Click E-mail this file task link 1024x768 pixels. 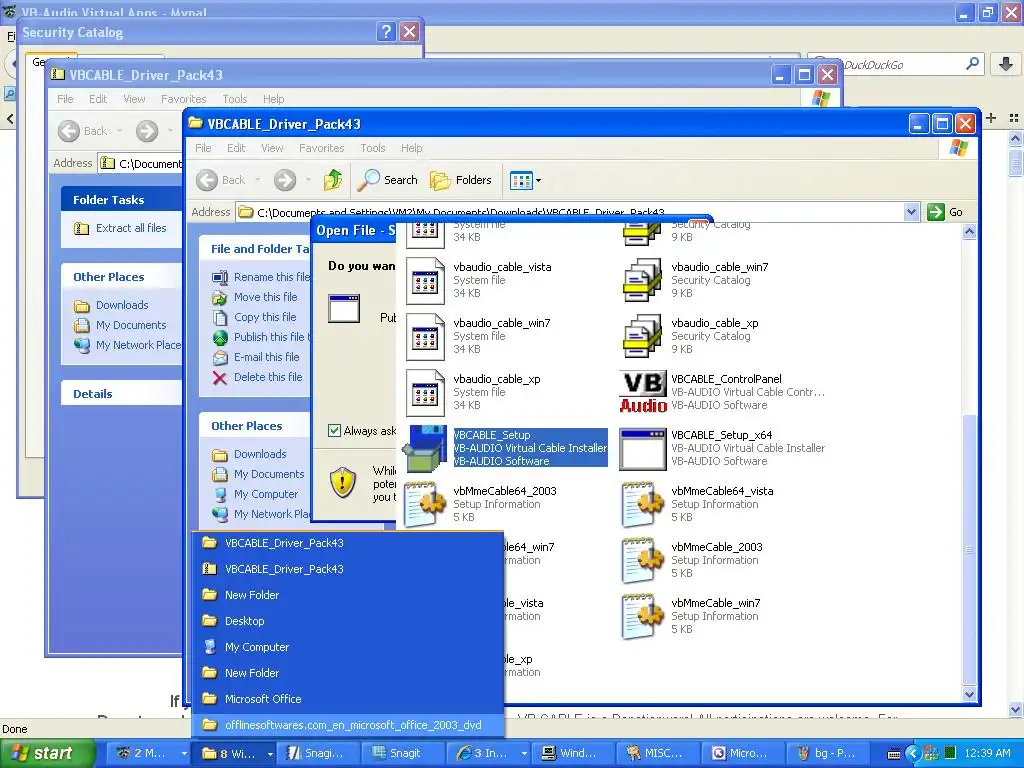(266, 357)
